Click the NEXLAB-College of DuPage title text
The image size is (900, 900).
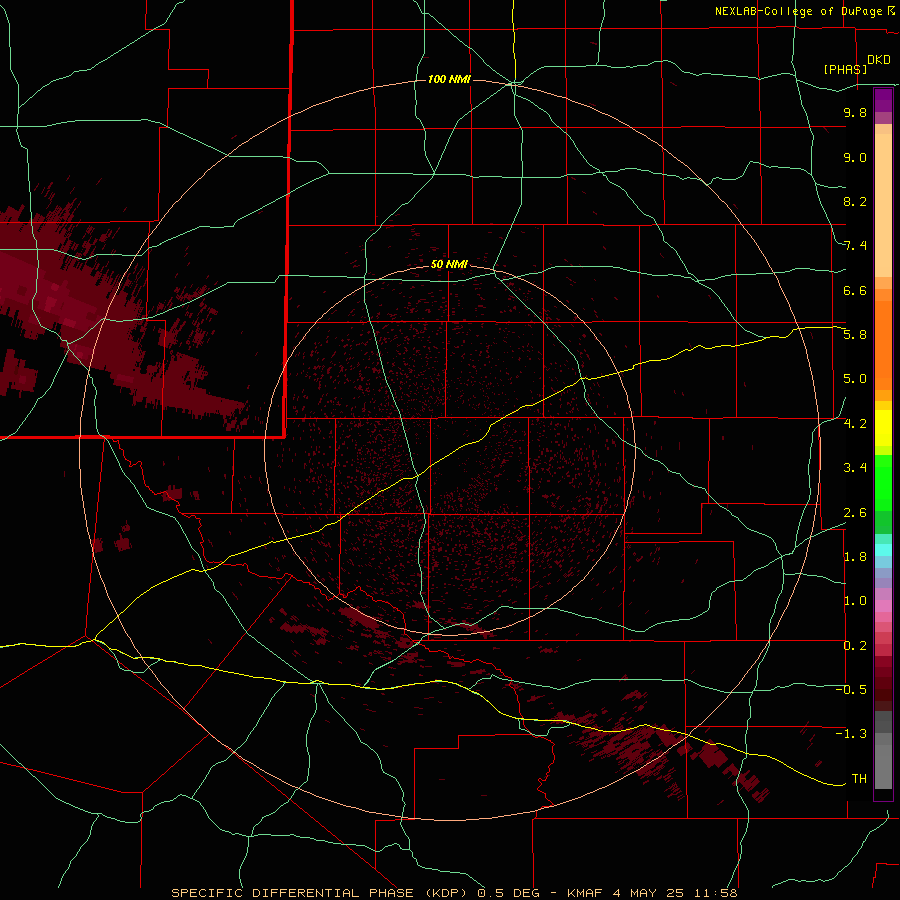(x=799, y=11)
